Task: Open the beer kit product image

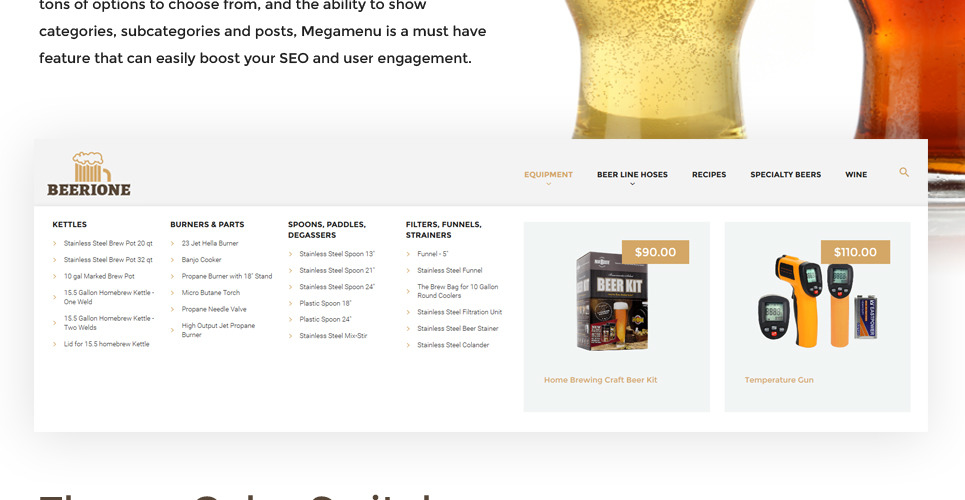Action: point(612,301)
